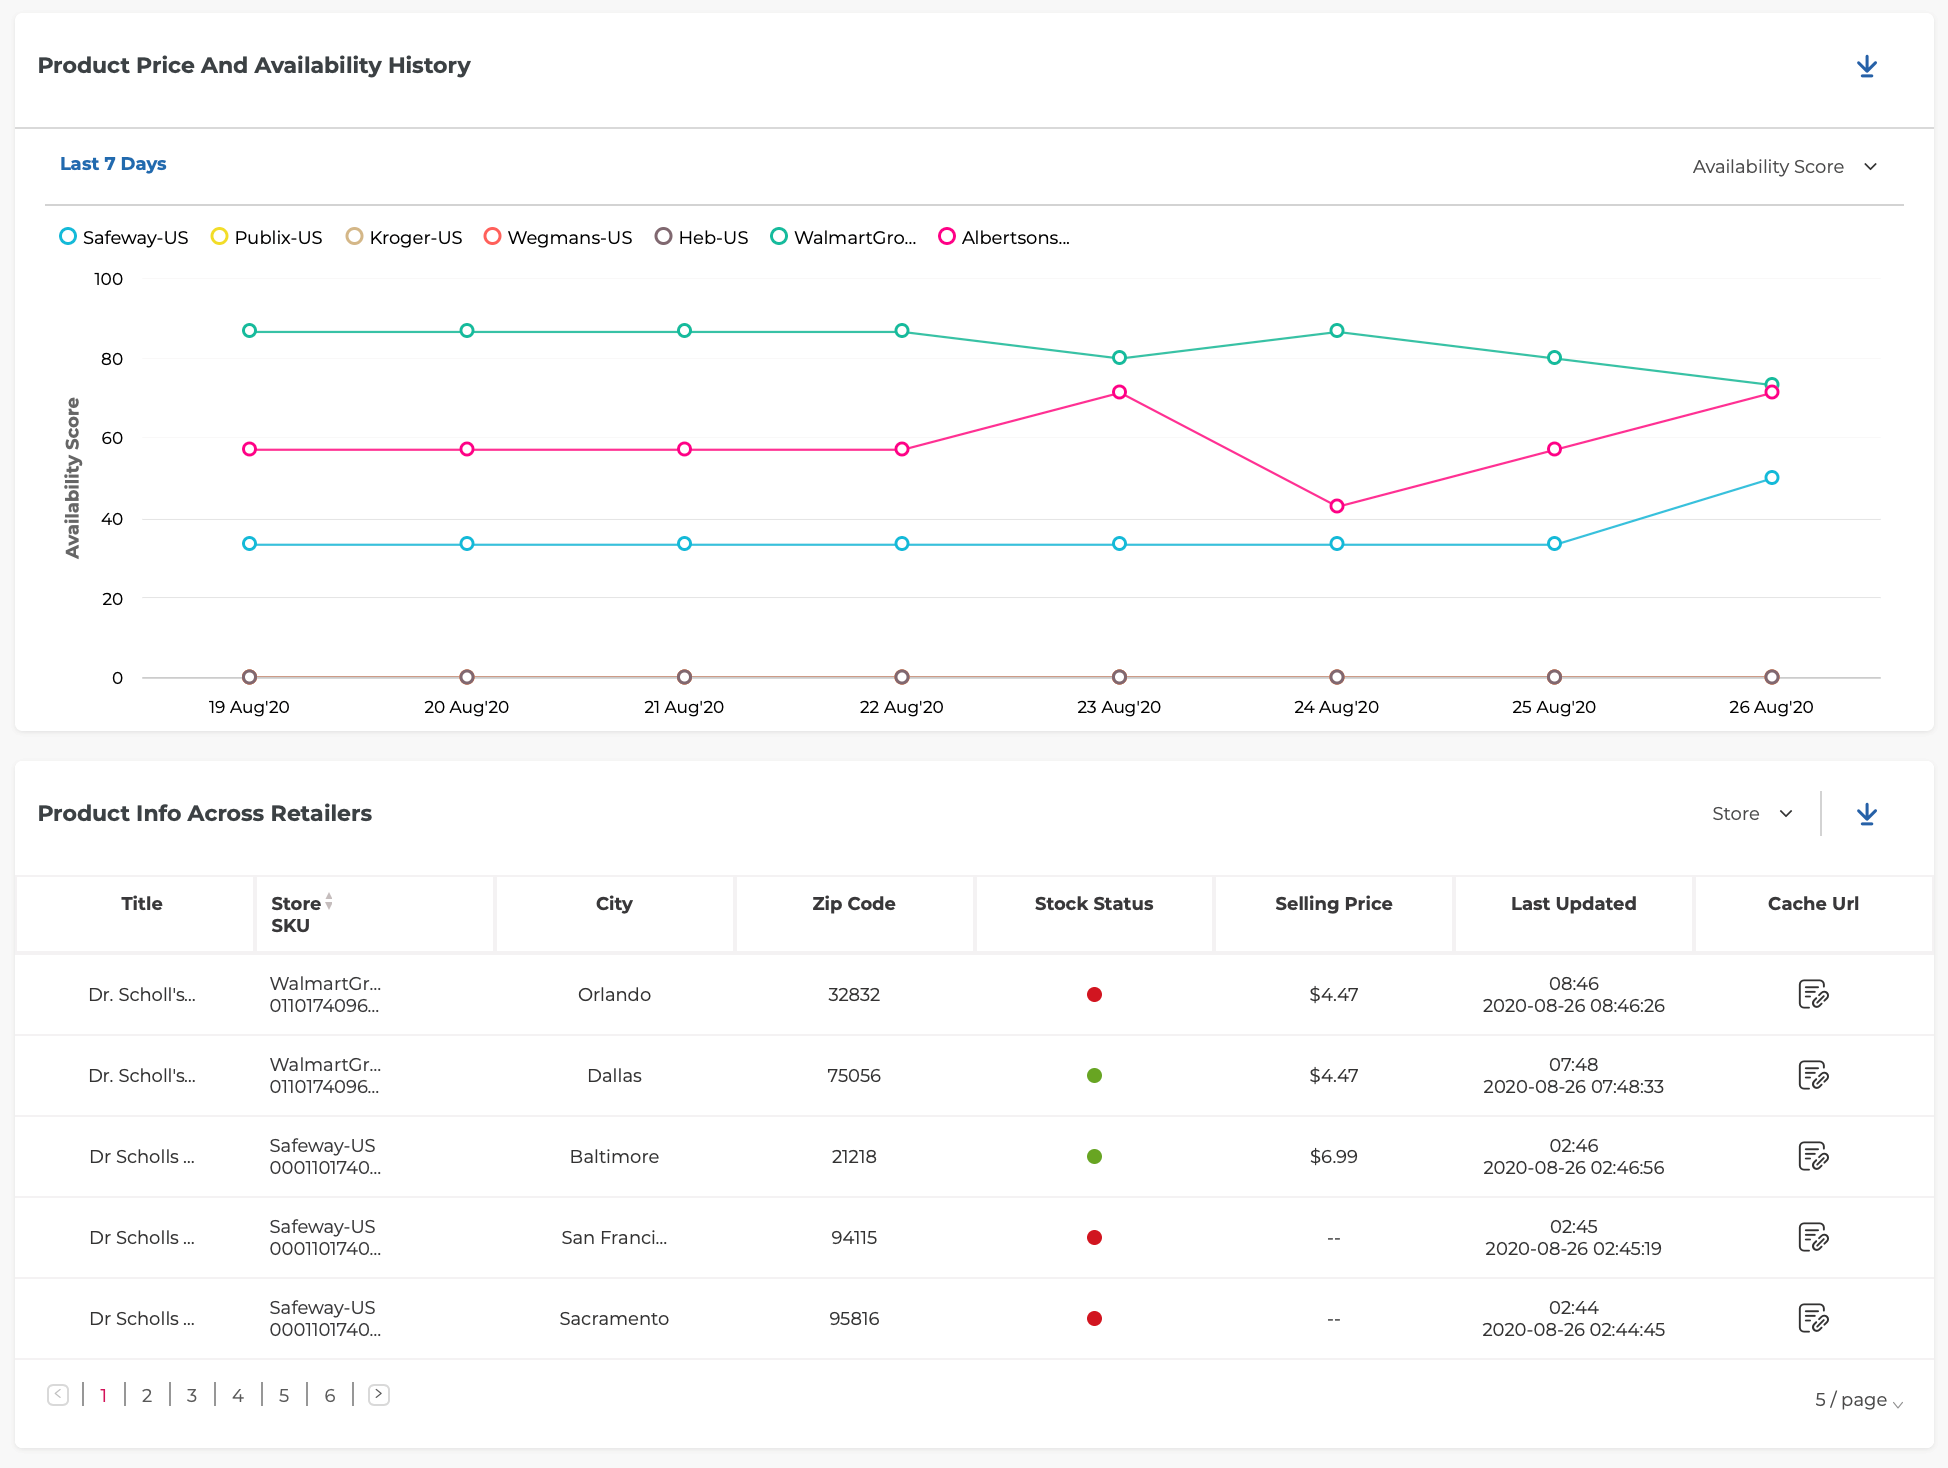Expand the Store filter dropdown
Image resolution: width=1948 pixels, height=1468 pixels.
(x=1751, y=814)
